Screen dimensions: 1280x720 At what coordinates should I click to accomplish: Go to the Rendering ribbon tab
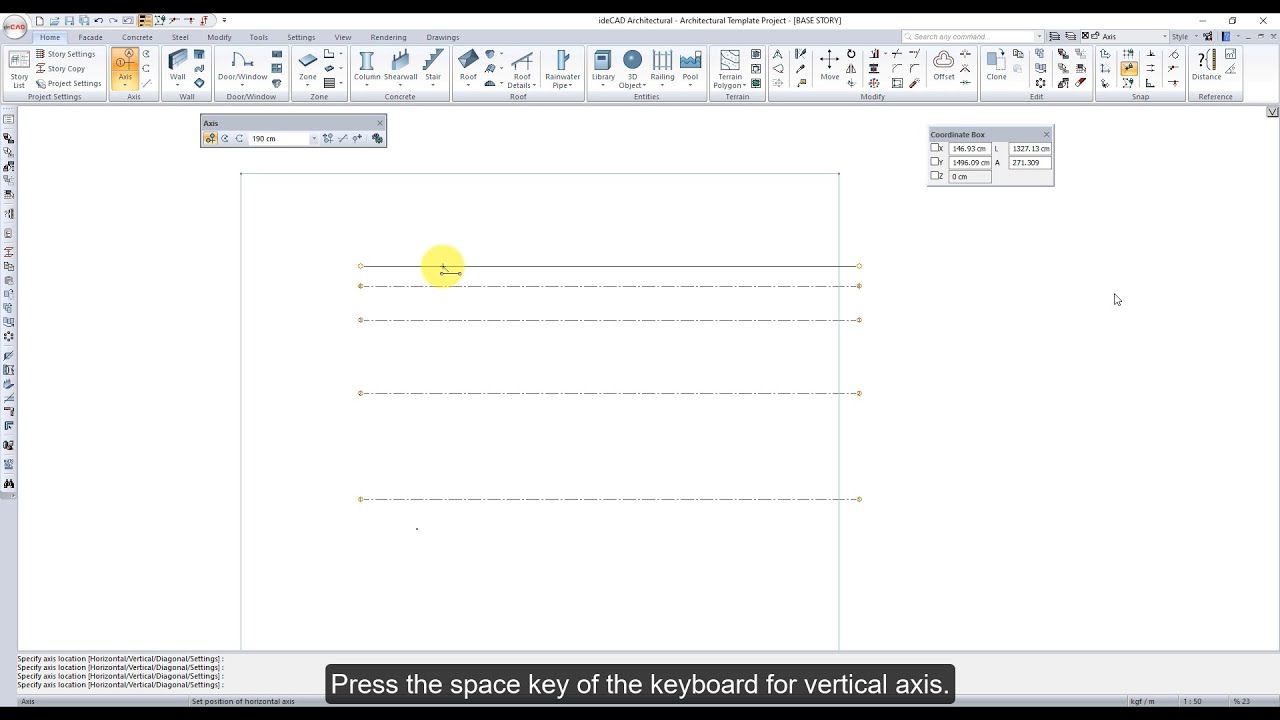pyautogui.click(x=388, y=37)
